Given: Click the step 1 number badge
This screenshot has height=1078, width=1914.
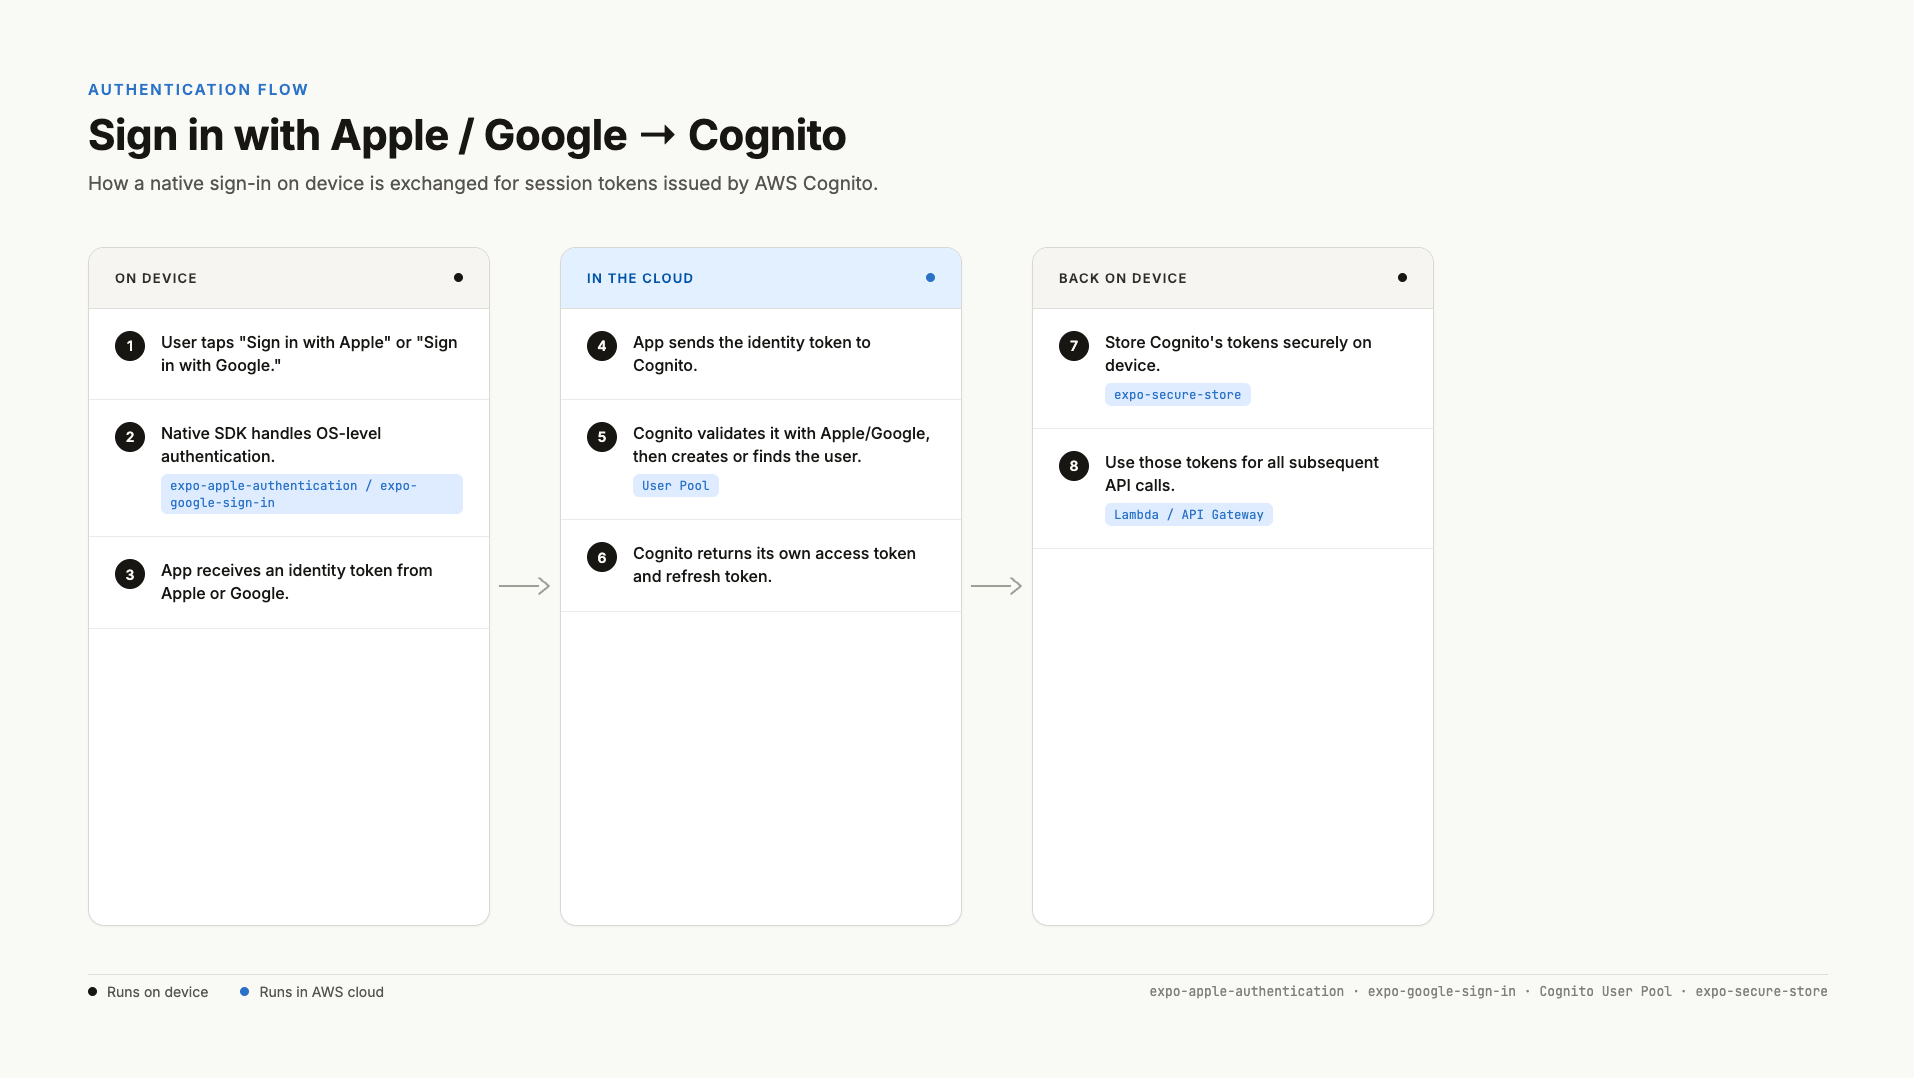Looking at the screenshot, I should coord(130,346).
